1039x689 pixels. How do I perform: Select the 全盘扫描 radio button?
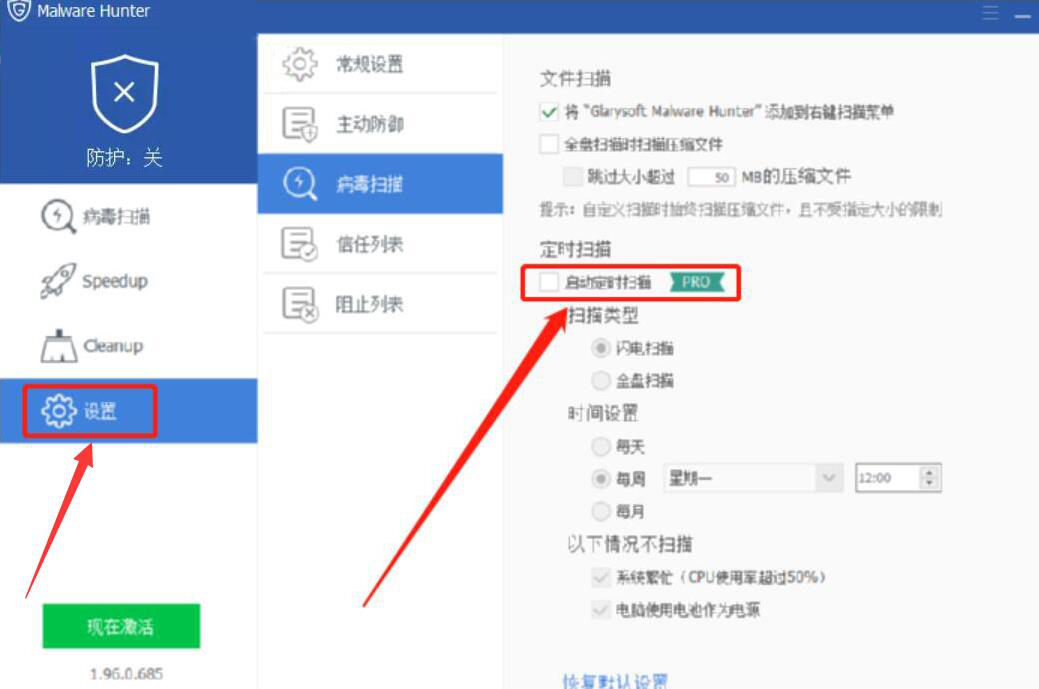[600, 380]
